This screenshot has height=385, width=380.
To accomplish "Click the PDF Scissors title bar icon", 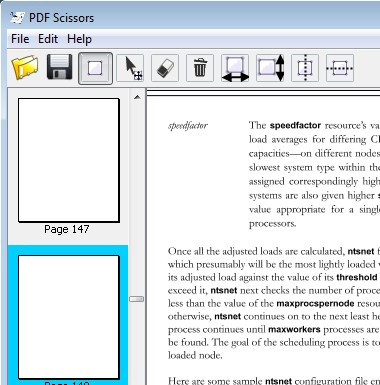I will tap(17, 17).
